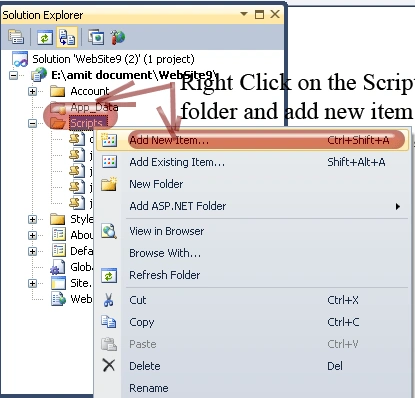
Task: Close the Solution Explorer panel
Action: click(275, 14)
